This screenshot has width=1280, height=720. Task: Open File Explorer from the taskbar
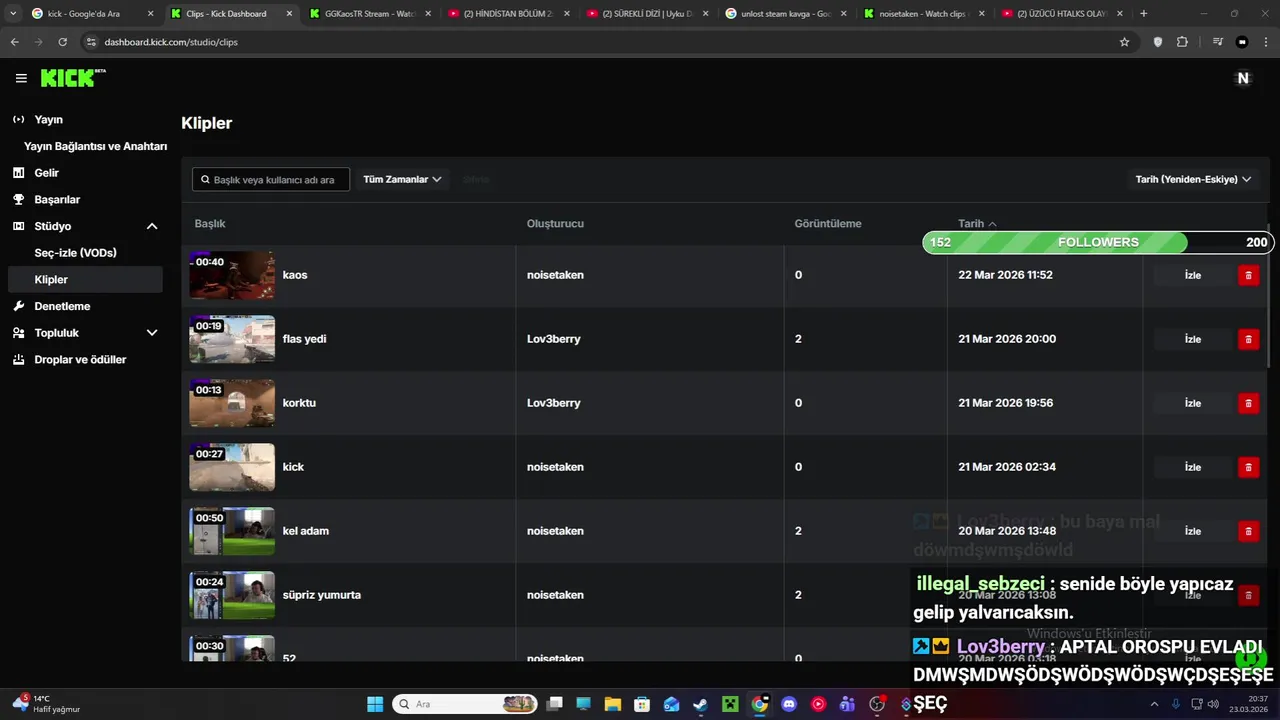point(613,704)
